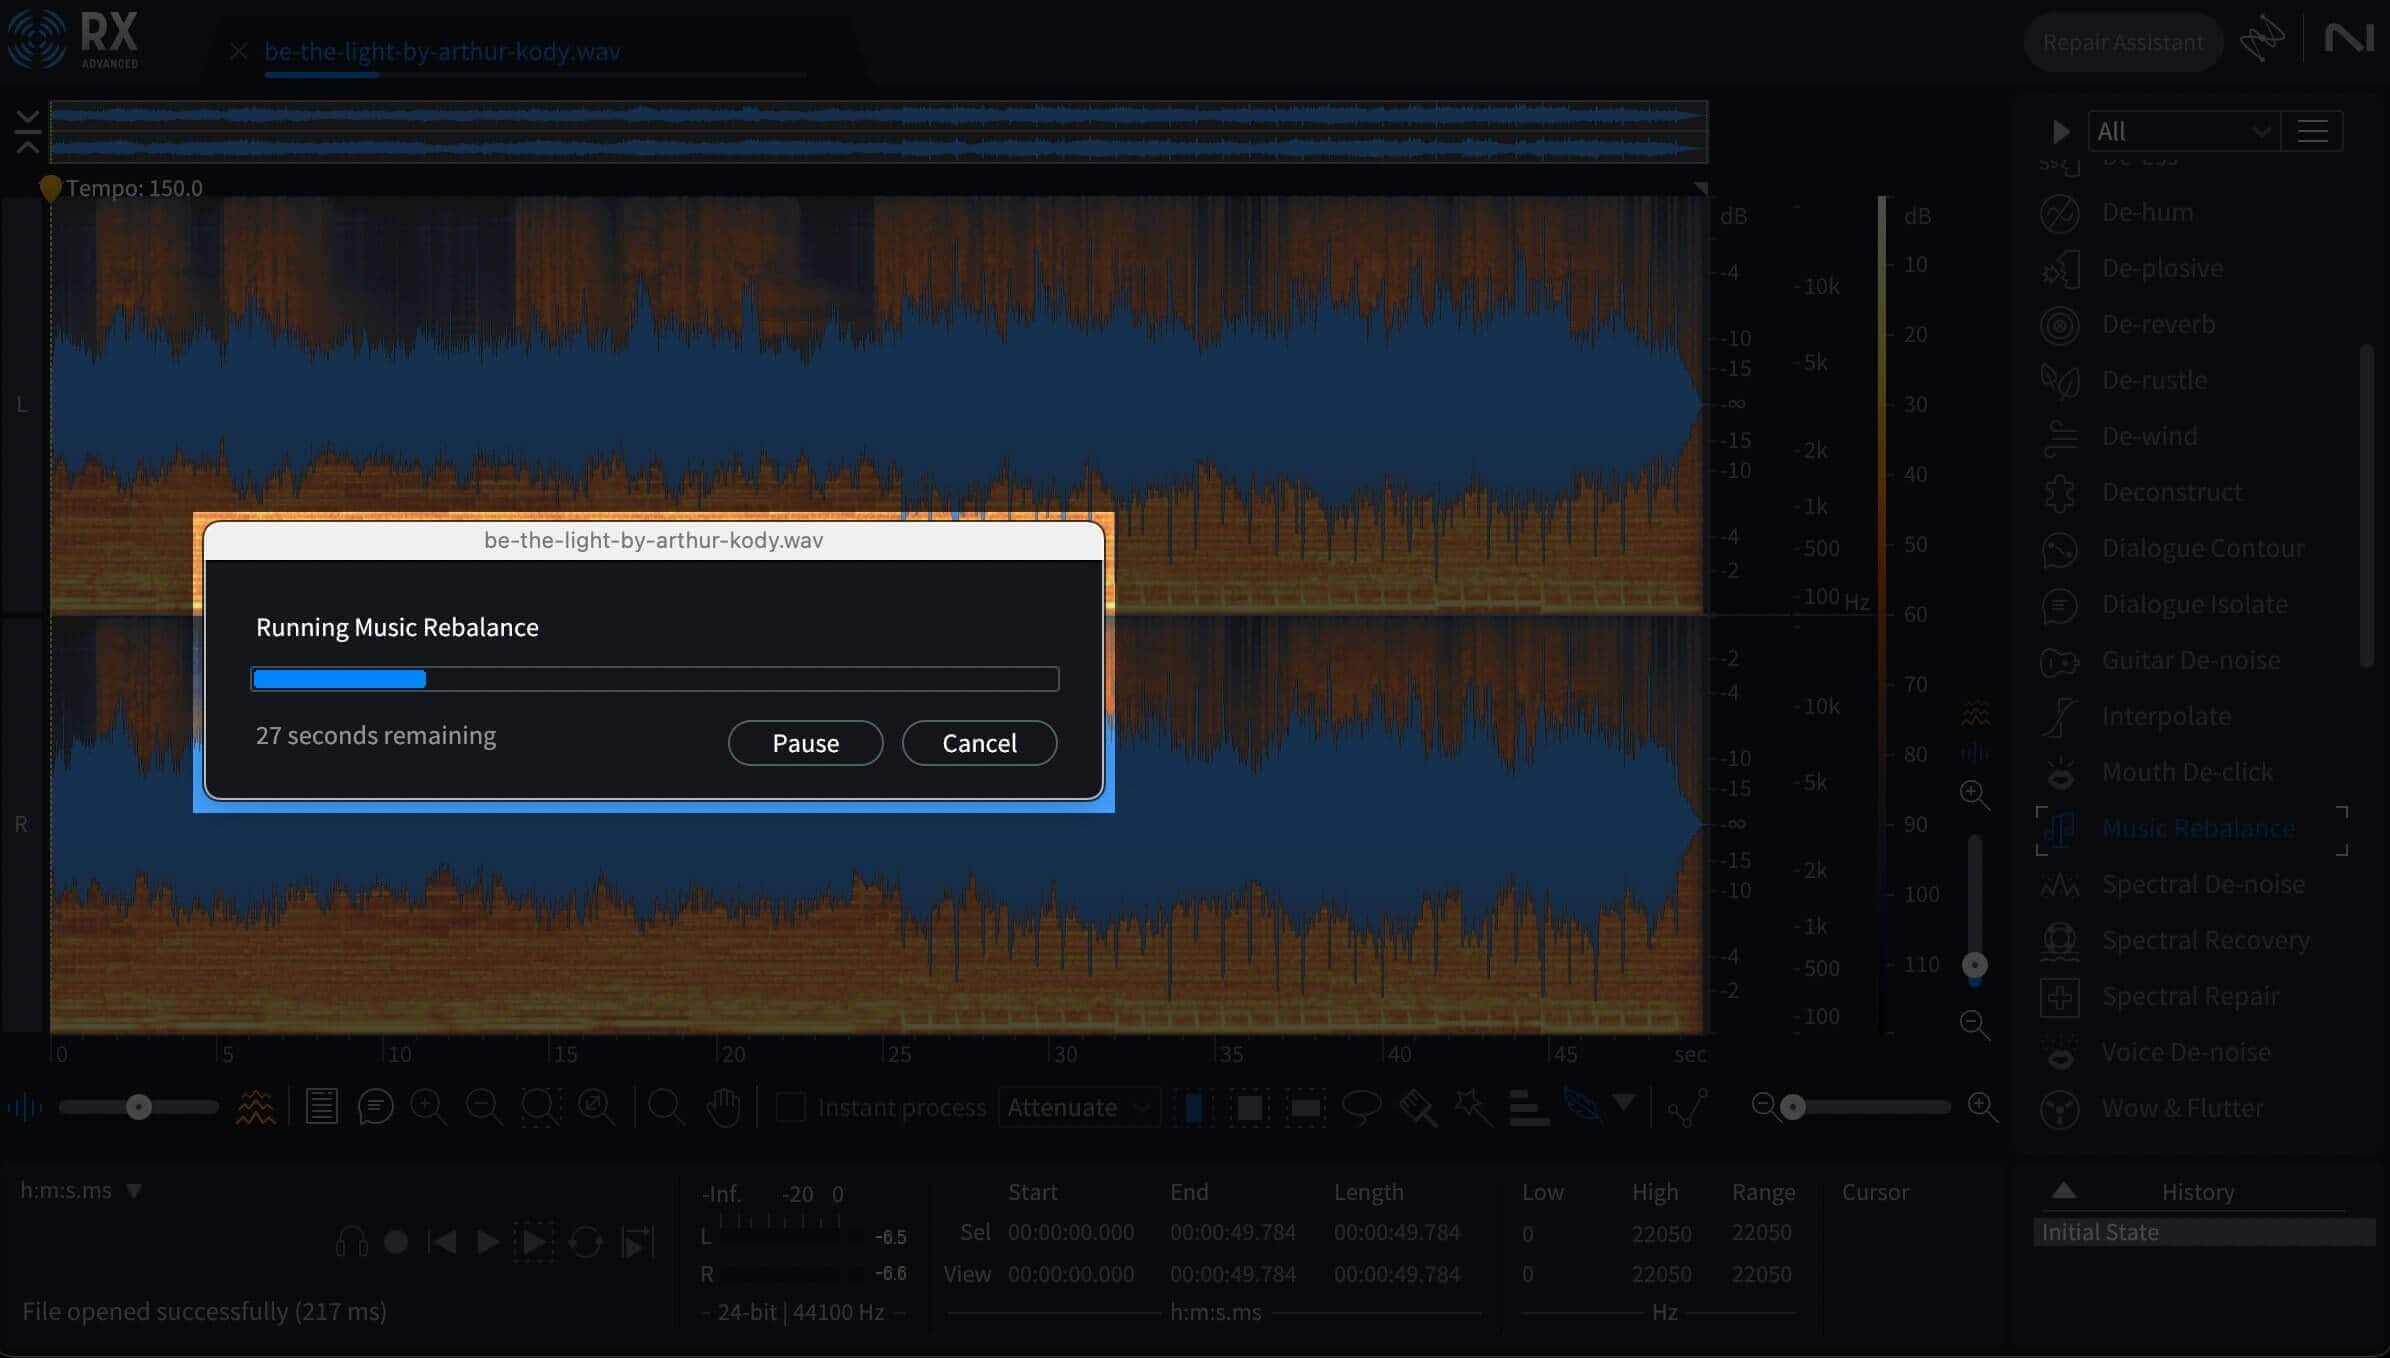Image resolution: width=2390 pixels, height=1358 pixels.
Task: Pause the Music Rebalance processing
Action: (x=805, y=743)
